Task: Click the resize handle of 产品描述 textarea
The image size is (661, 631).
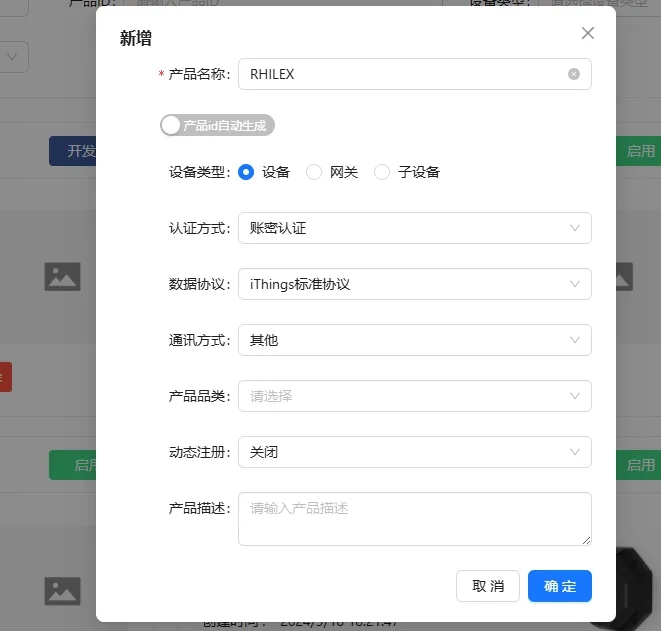Action: [x=586, y=540]
